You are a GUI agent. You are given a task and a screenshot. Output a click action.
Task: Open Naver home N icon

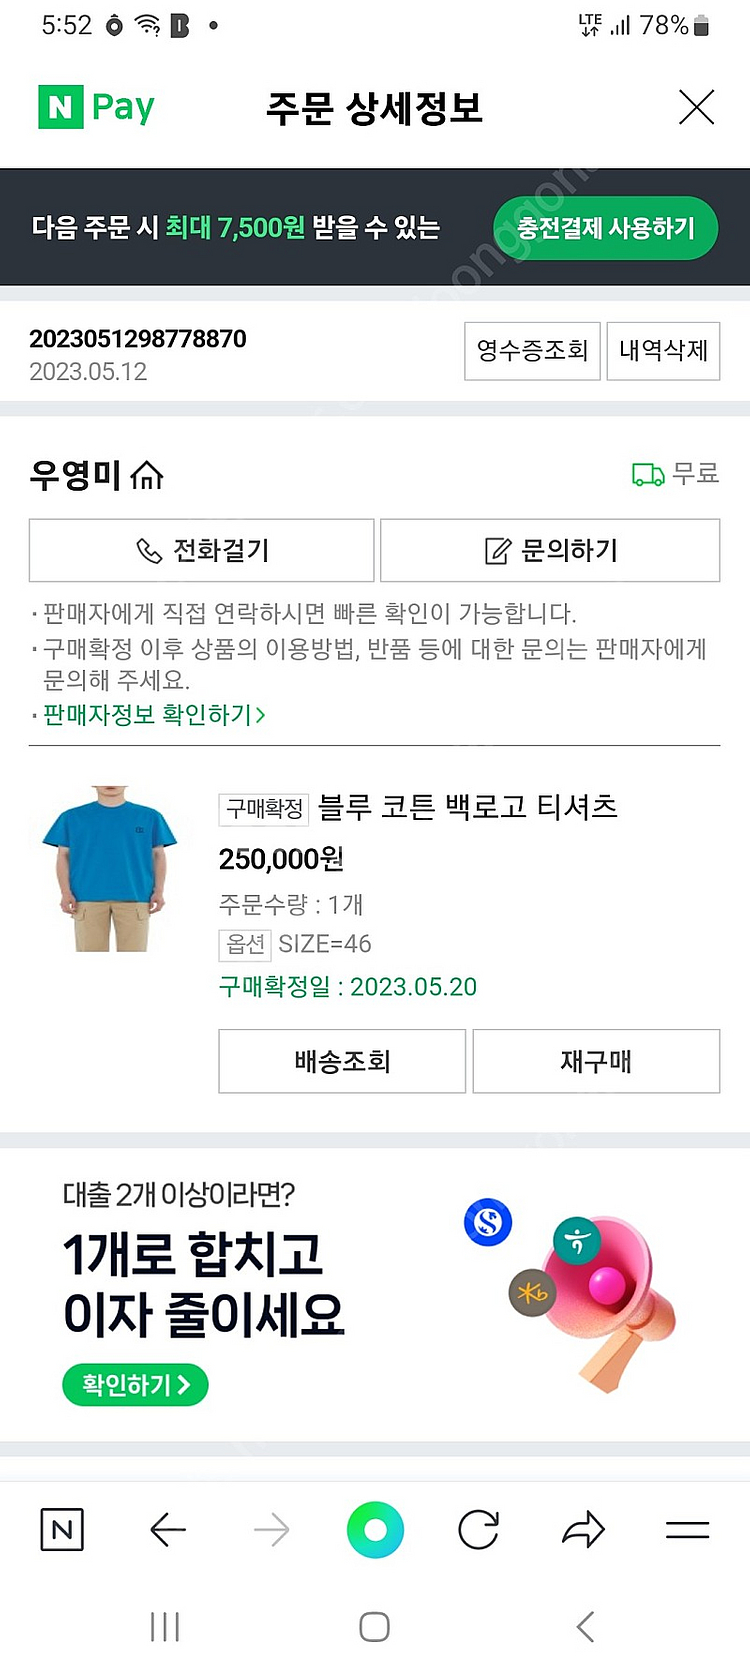62,1530
